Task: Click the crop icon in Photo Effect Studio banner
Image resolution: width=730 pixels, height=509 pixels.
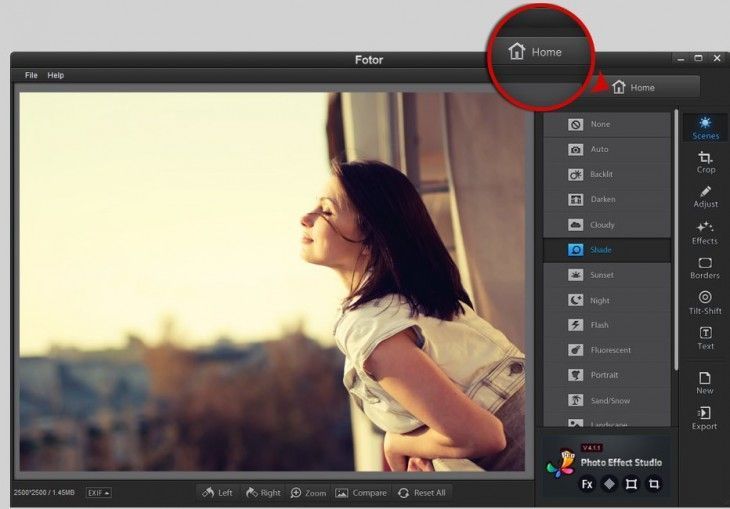Action: point(654,484)
